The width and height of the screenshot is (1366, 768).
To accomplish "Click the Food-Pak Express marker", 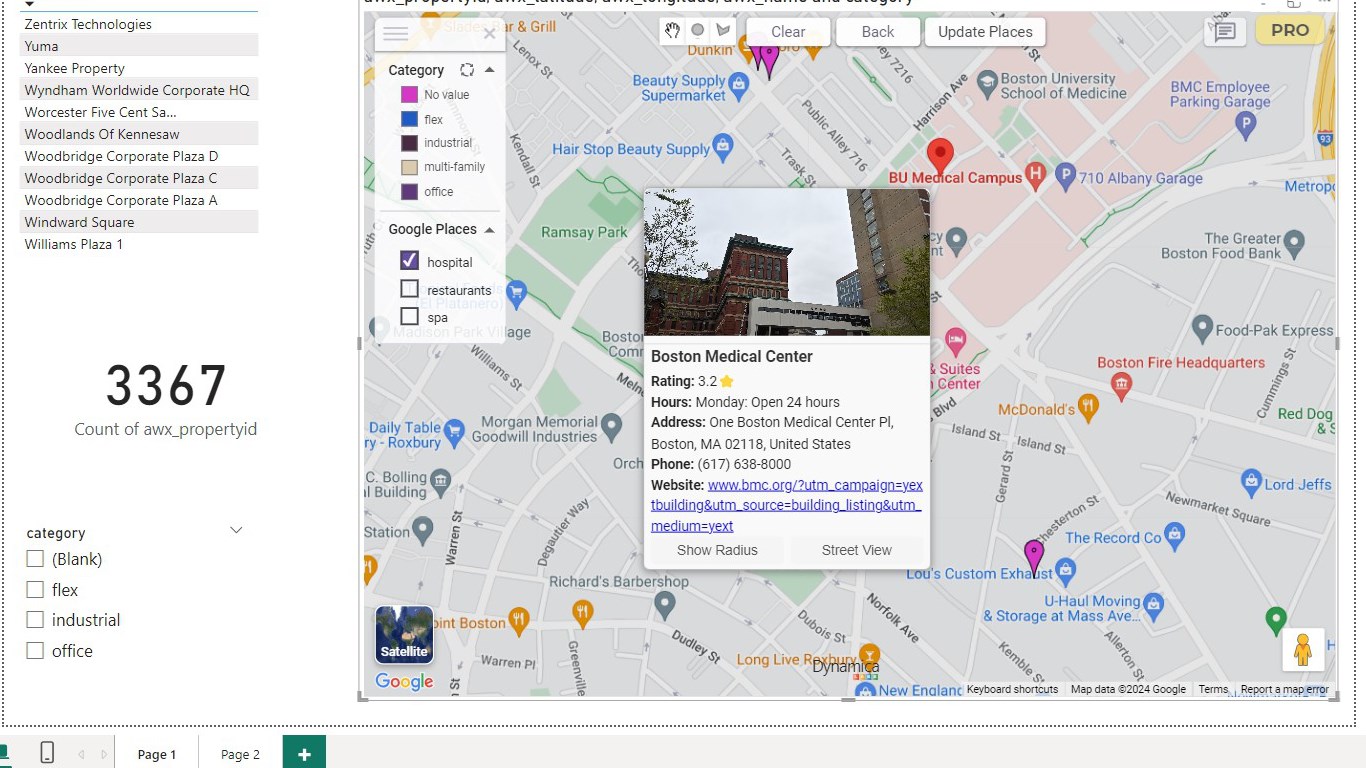I will (1202, 329).
